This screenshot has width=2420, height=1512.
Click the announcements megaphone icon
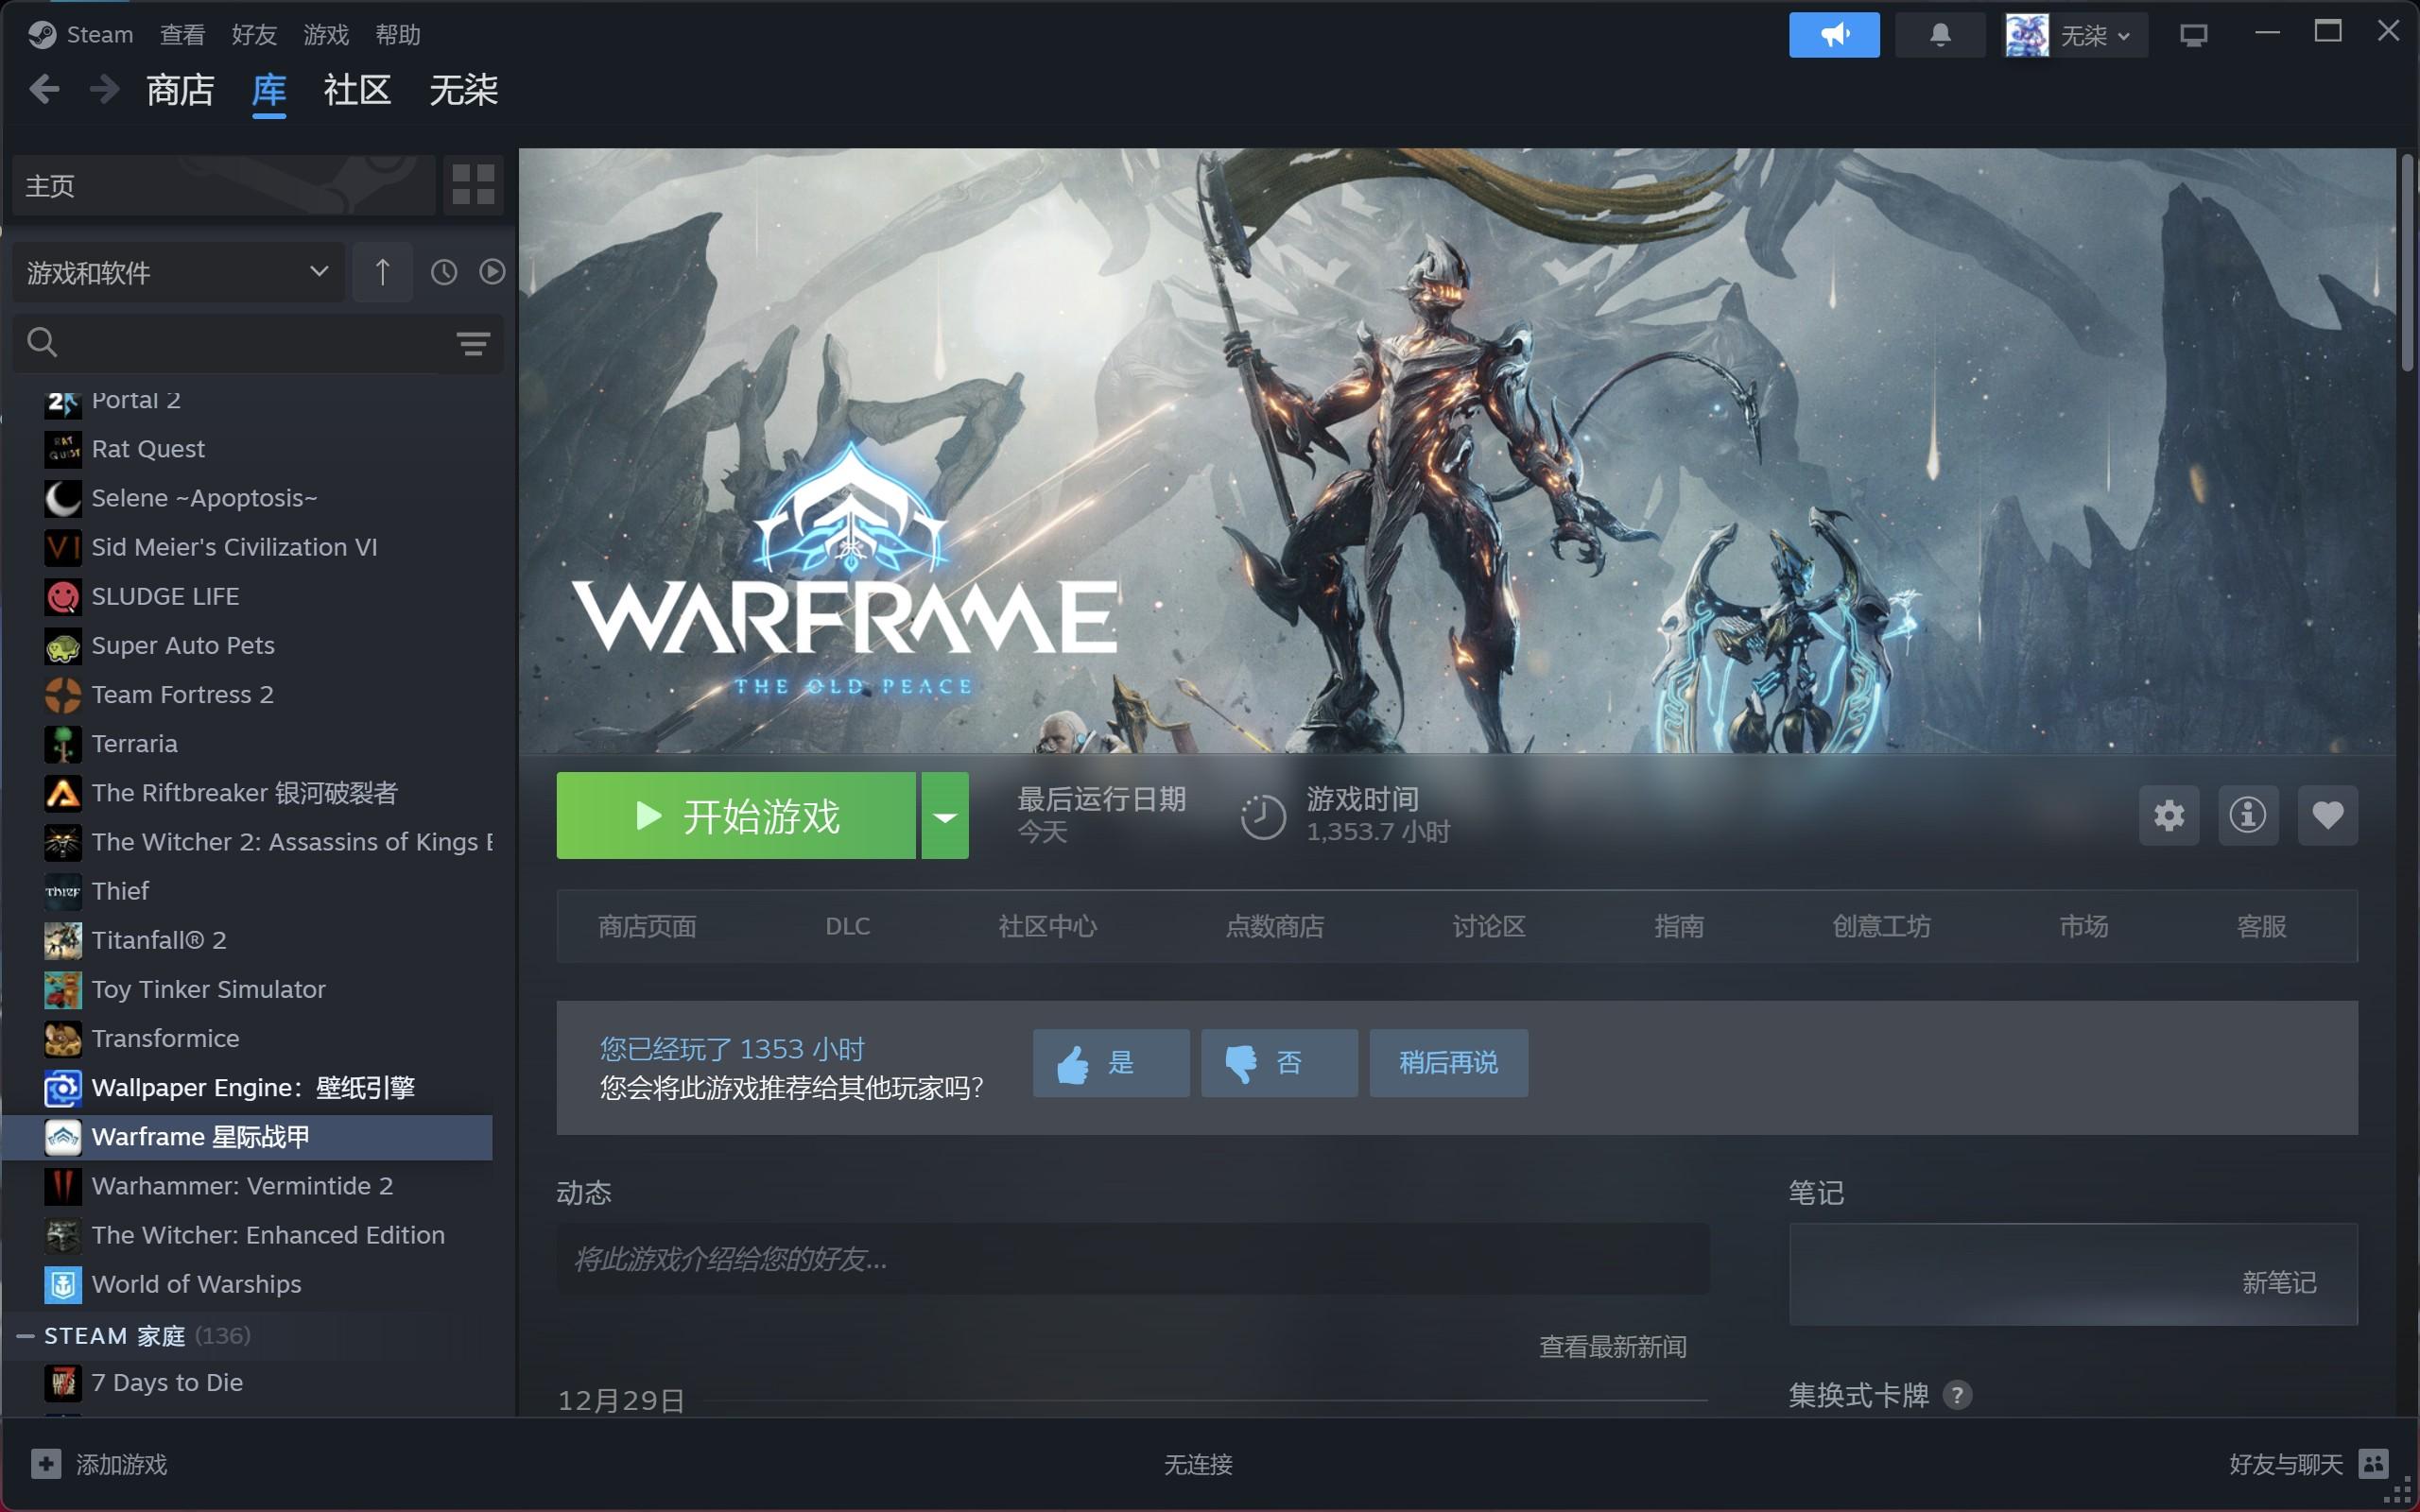pyautogui.click(x=1833, y=35)
